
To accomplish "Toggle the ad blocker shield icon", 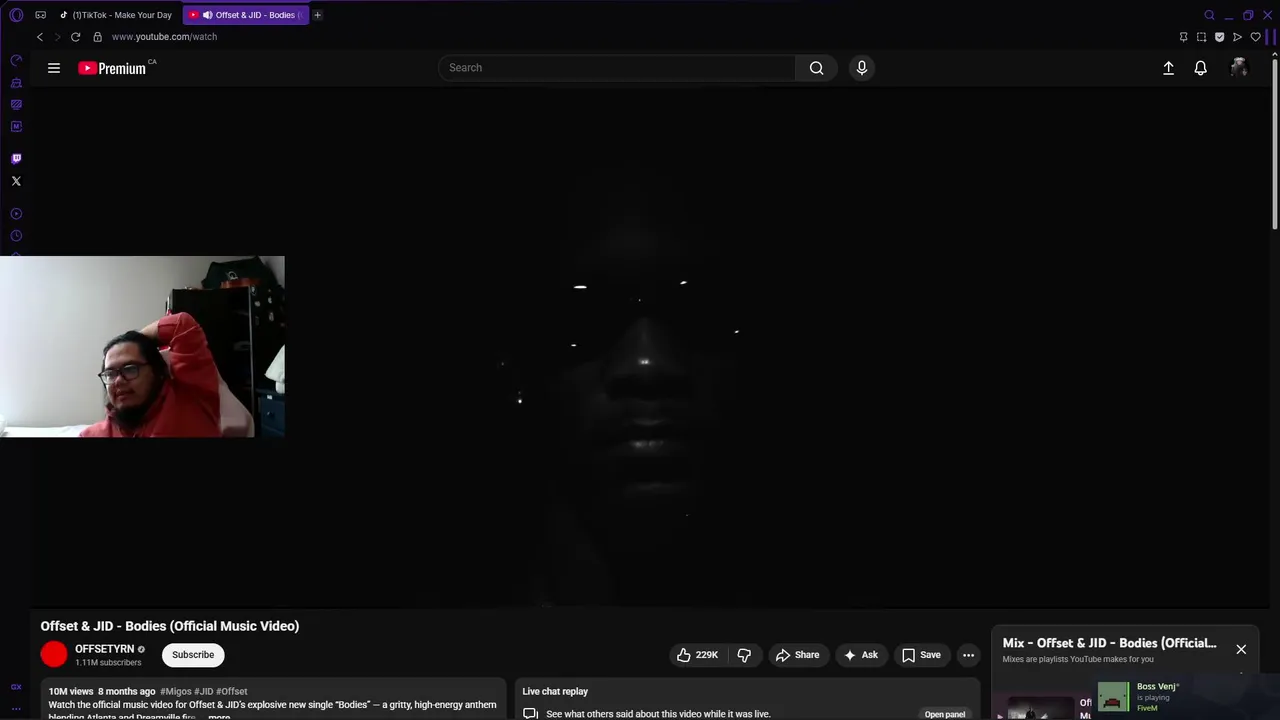I will [x=1219, y=37].
